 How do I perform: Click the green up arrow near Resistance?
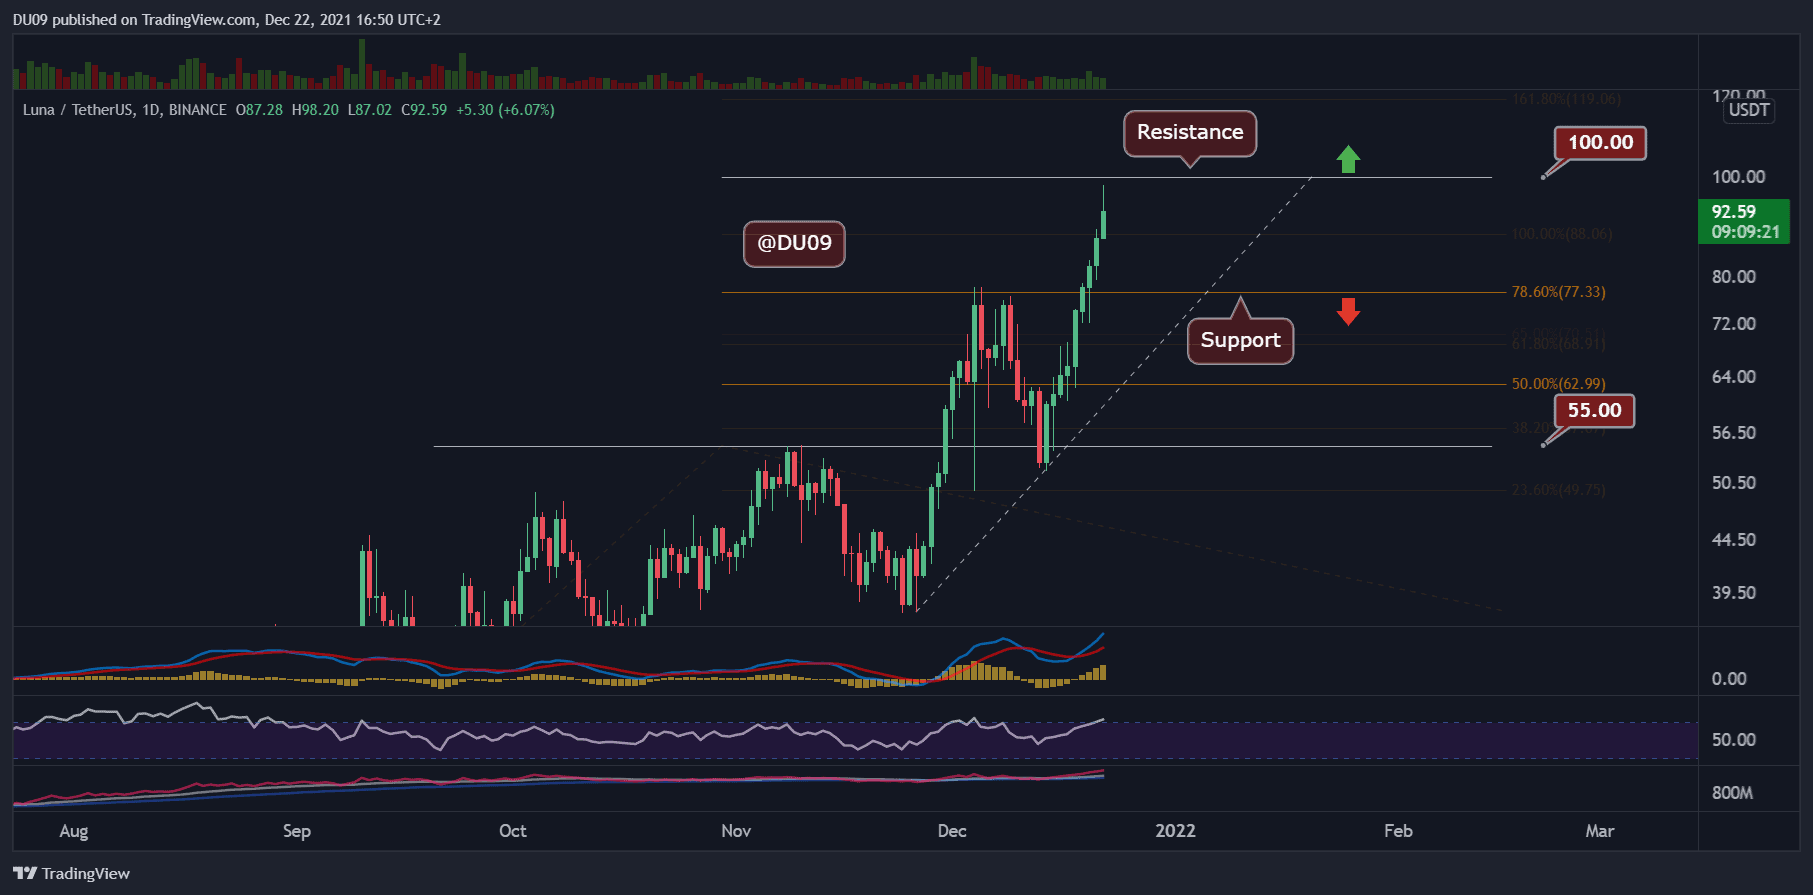1348,159
